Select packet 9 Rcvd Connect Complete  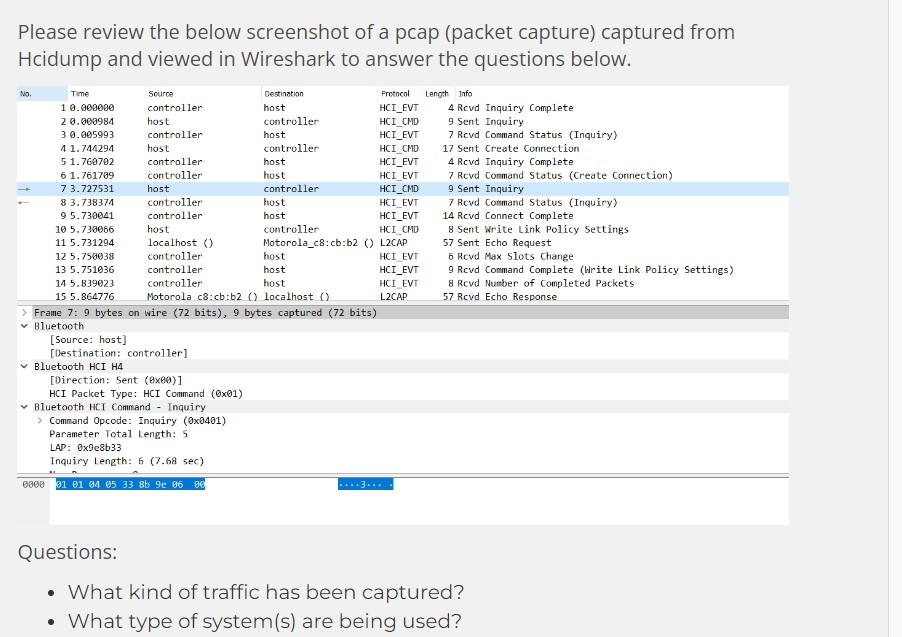(x=403, y=216)
